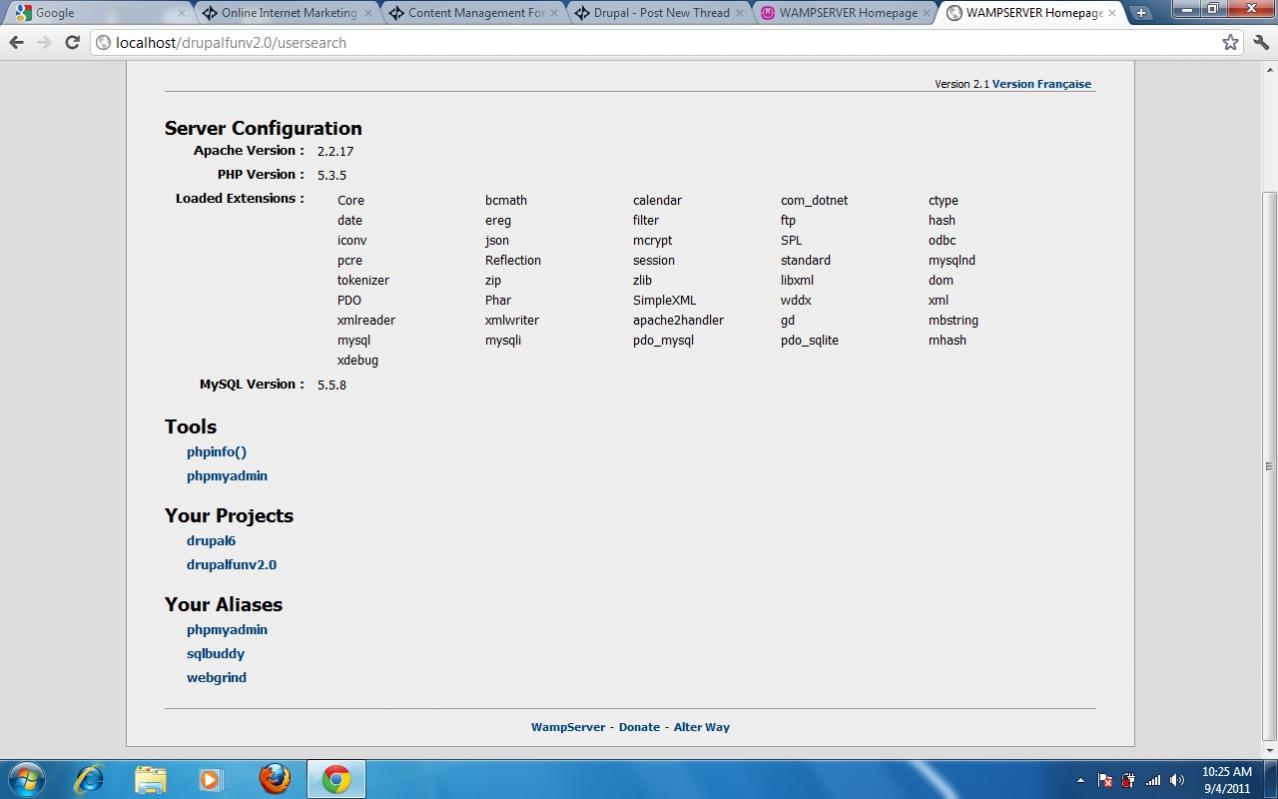Click the 'xdebug' extension name
The height and width of the screenshot is (799, 1278).
358,360
